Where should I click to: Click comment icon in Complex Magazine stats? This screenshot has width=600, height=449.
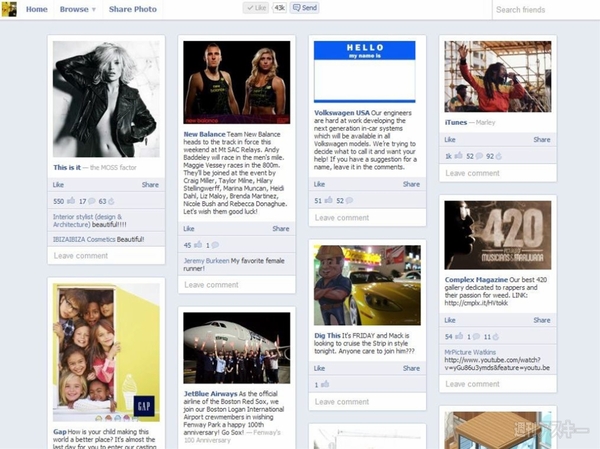[x=476, y=337]
